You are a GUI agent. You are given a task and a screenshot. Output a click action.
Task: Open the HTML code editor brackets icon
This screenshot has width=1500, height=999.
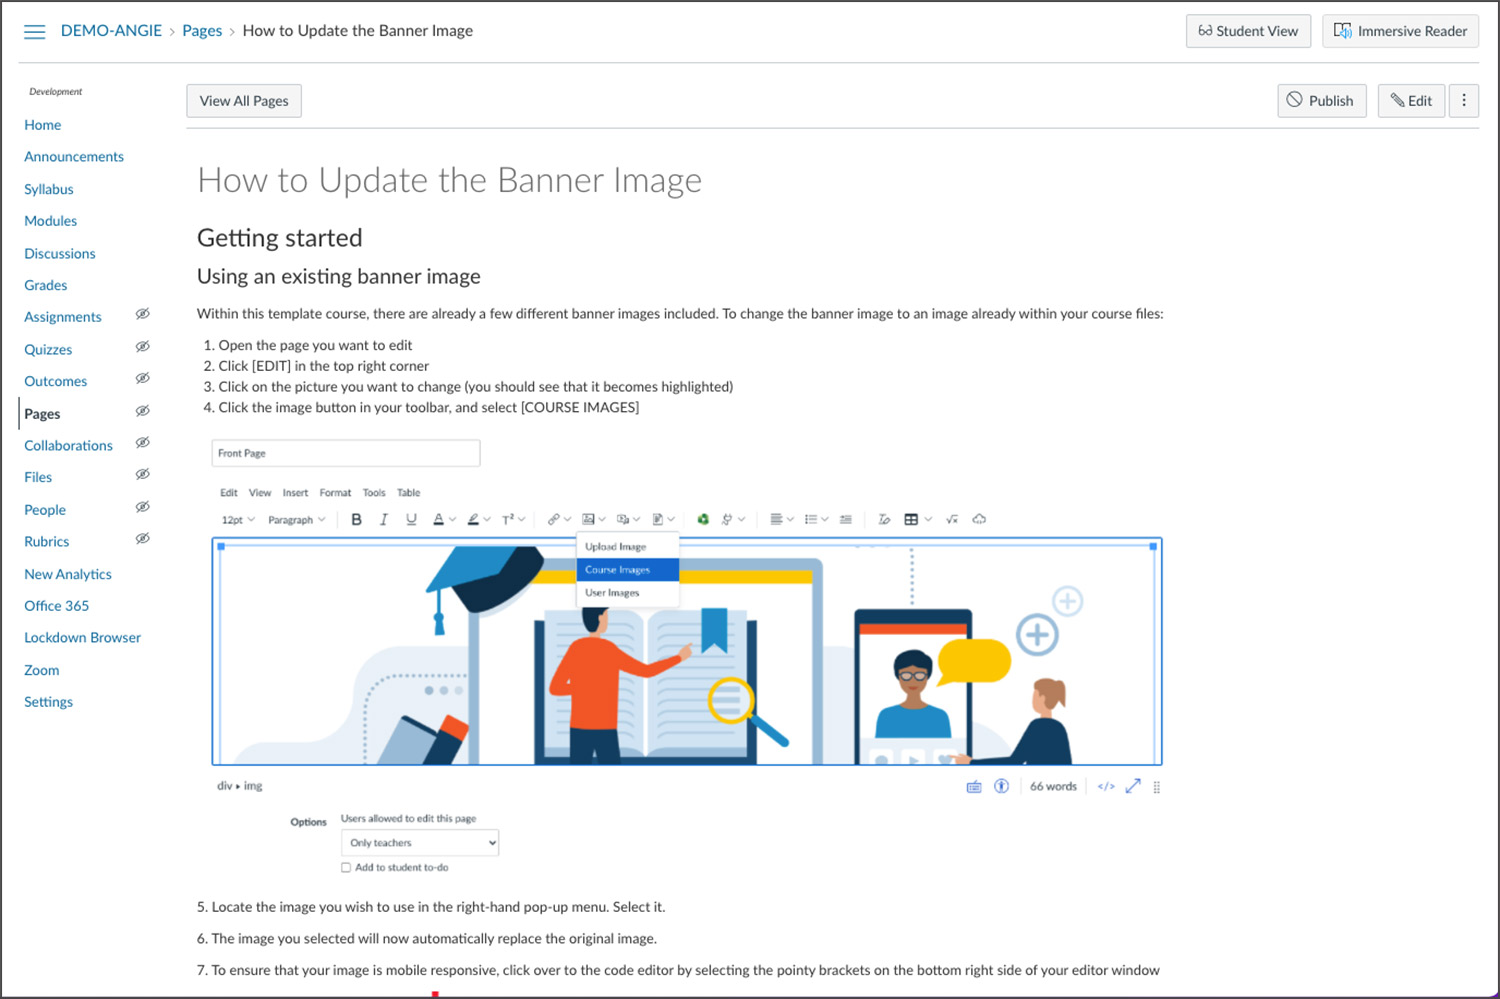coord(1105,786)
